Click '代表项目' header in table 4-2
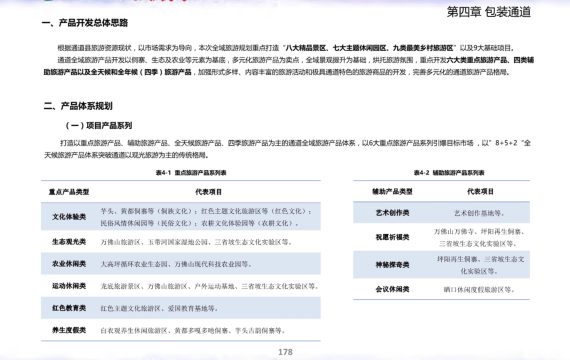Viewport: 570px width, 360px height. [480, 191]
